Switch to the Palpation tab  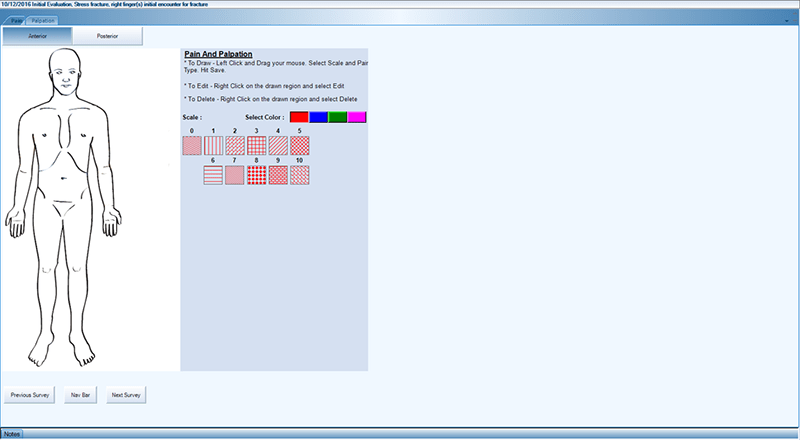(x=43, y=21)
